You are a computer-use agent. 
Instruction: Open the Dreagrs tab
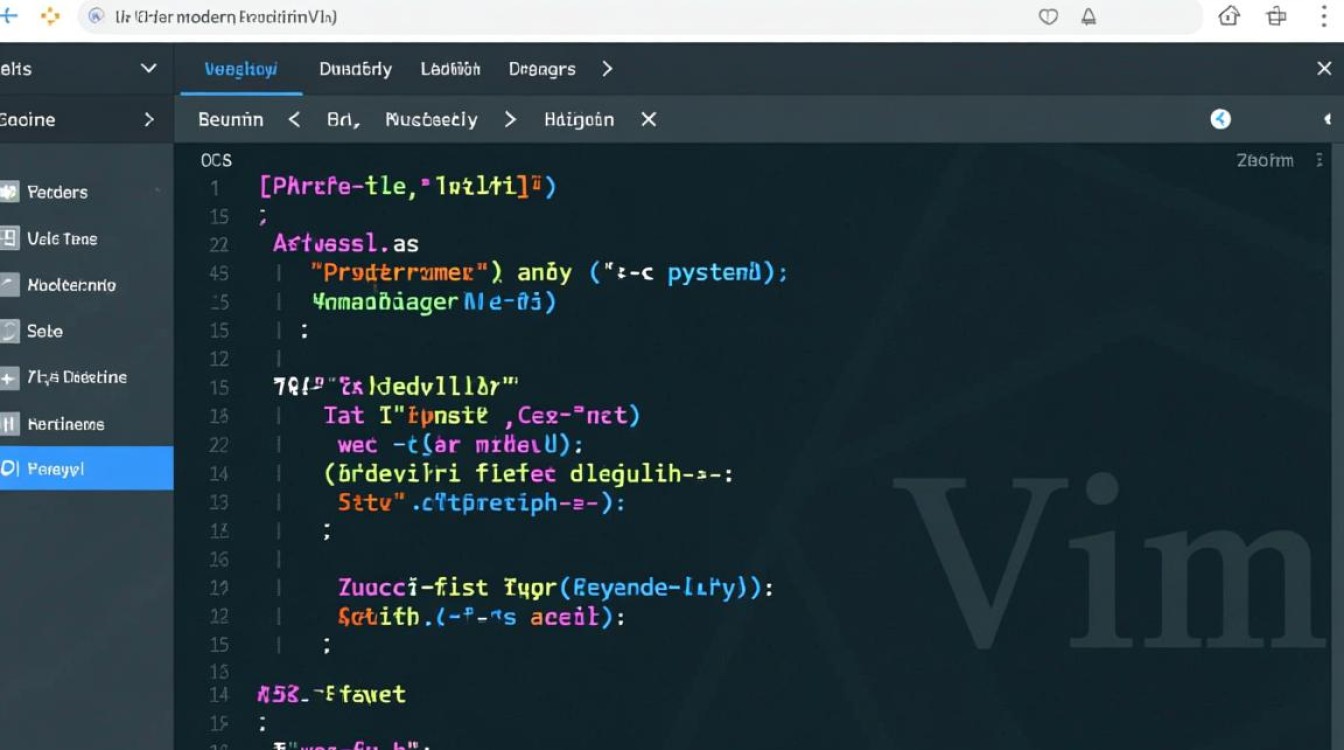541,69
